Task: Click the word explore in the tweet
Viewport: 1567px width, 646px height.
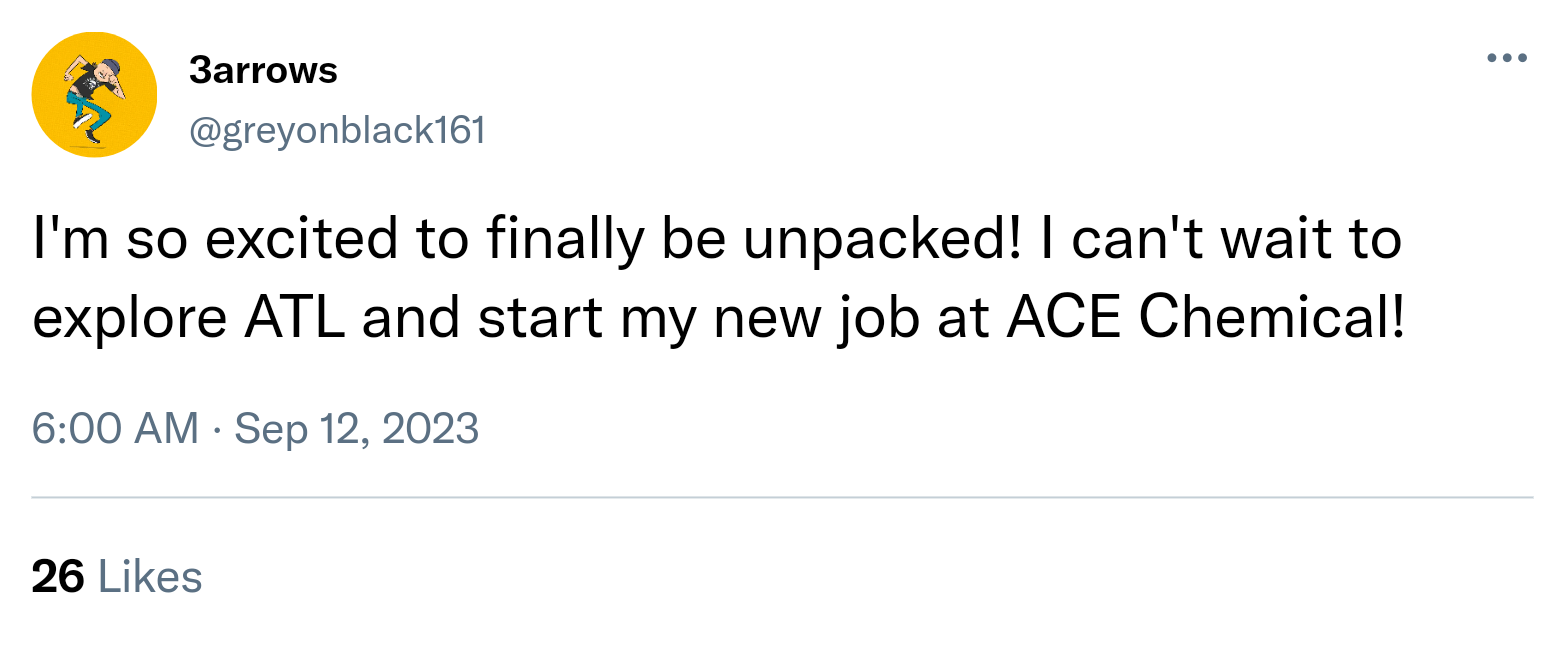Action: point(130,320)
